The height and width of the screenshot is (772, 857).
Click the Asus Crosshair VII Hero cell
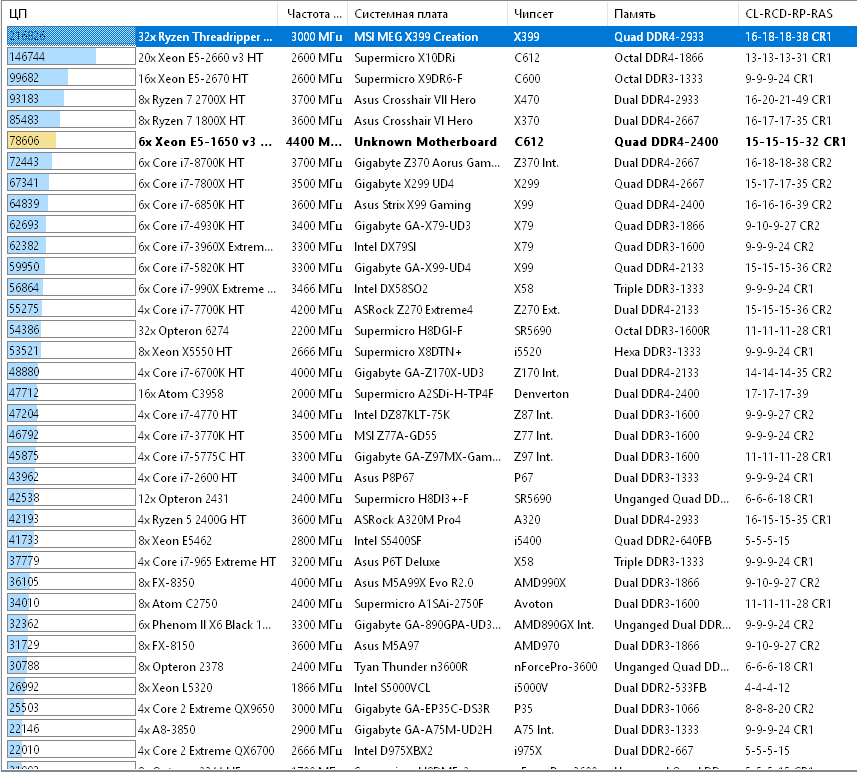pyautogui.click(x=414, y=100)
